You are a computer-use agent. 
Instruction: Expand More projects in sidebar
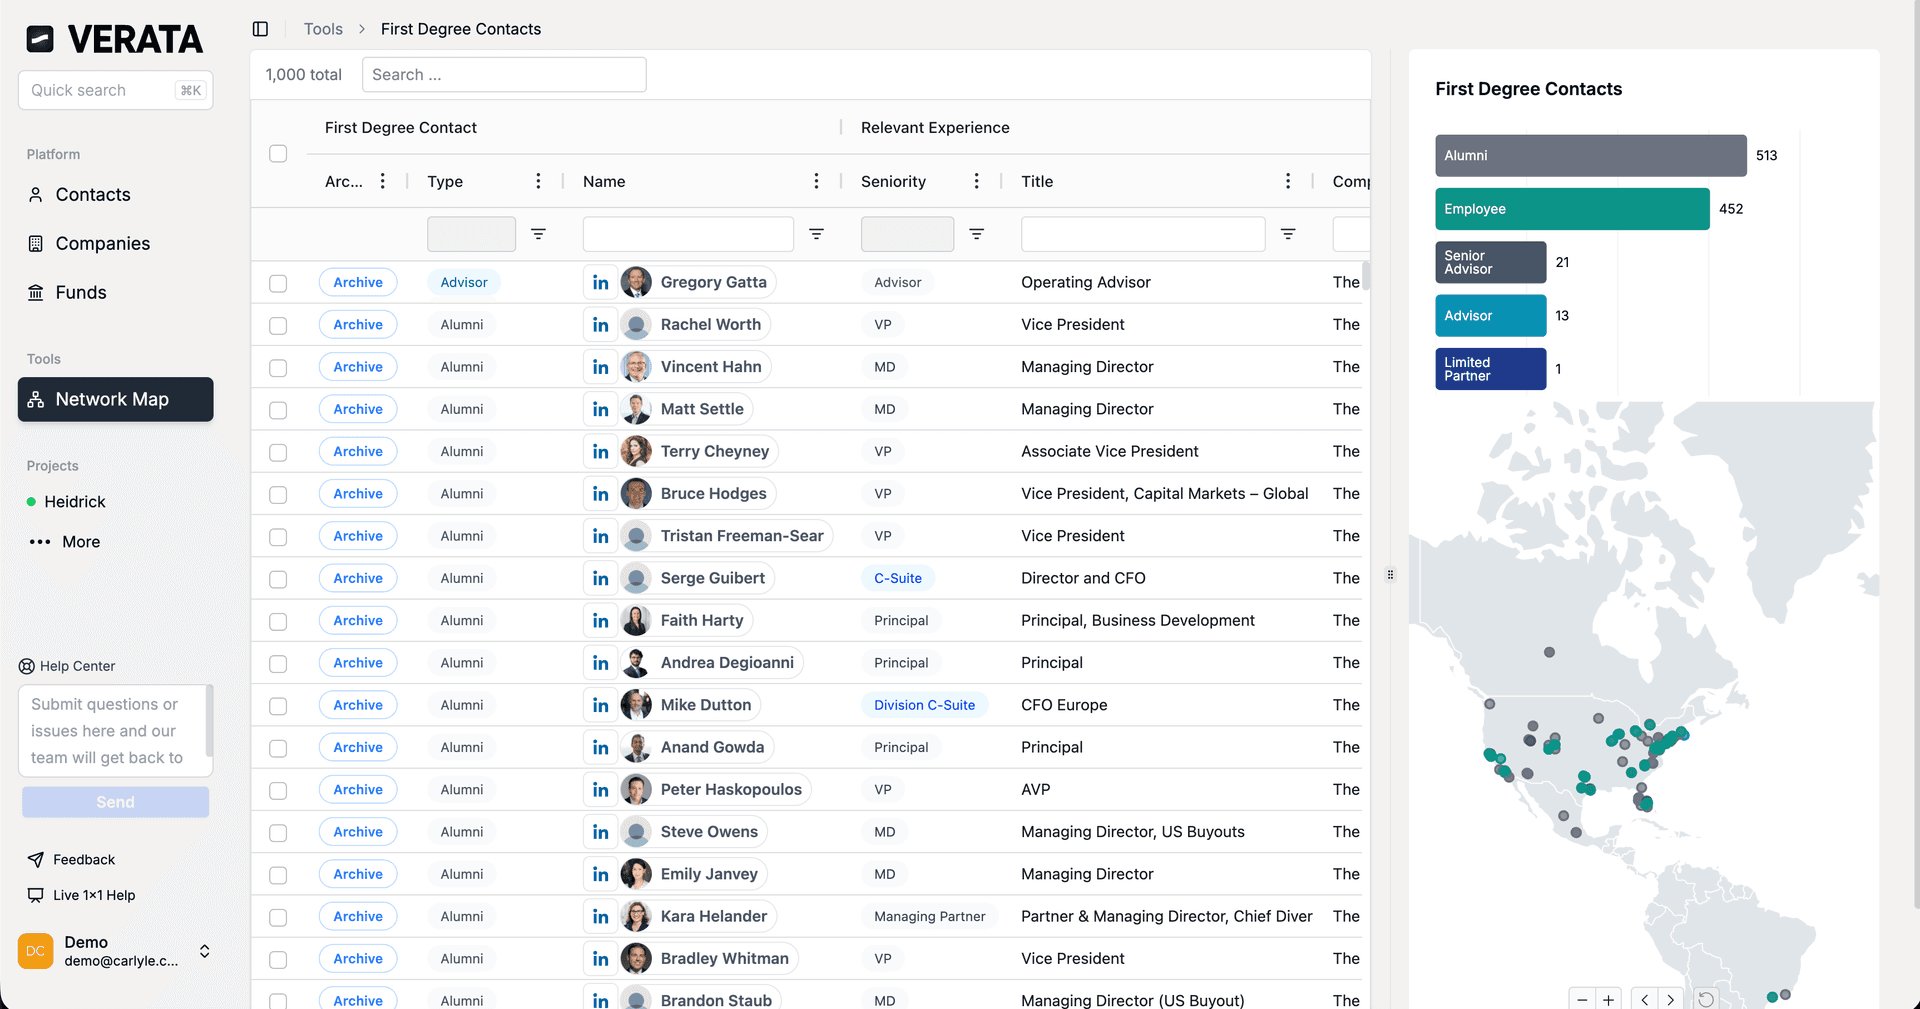66,542
